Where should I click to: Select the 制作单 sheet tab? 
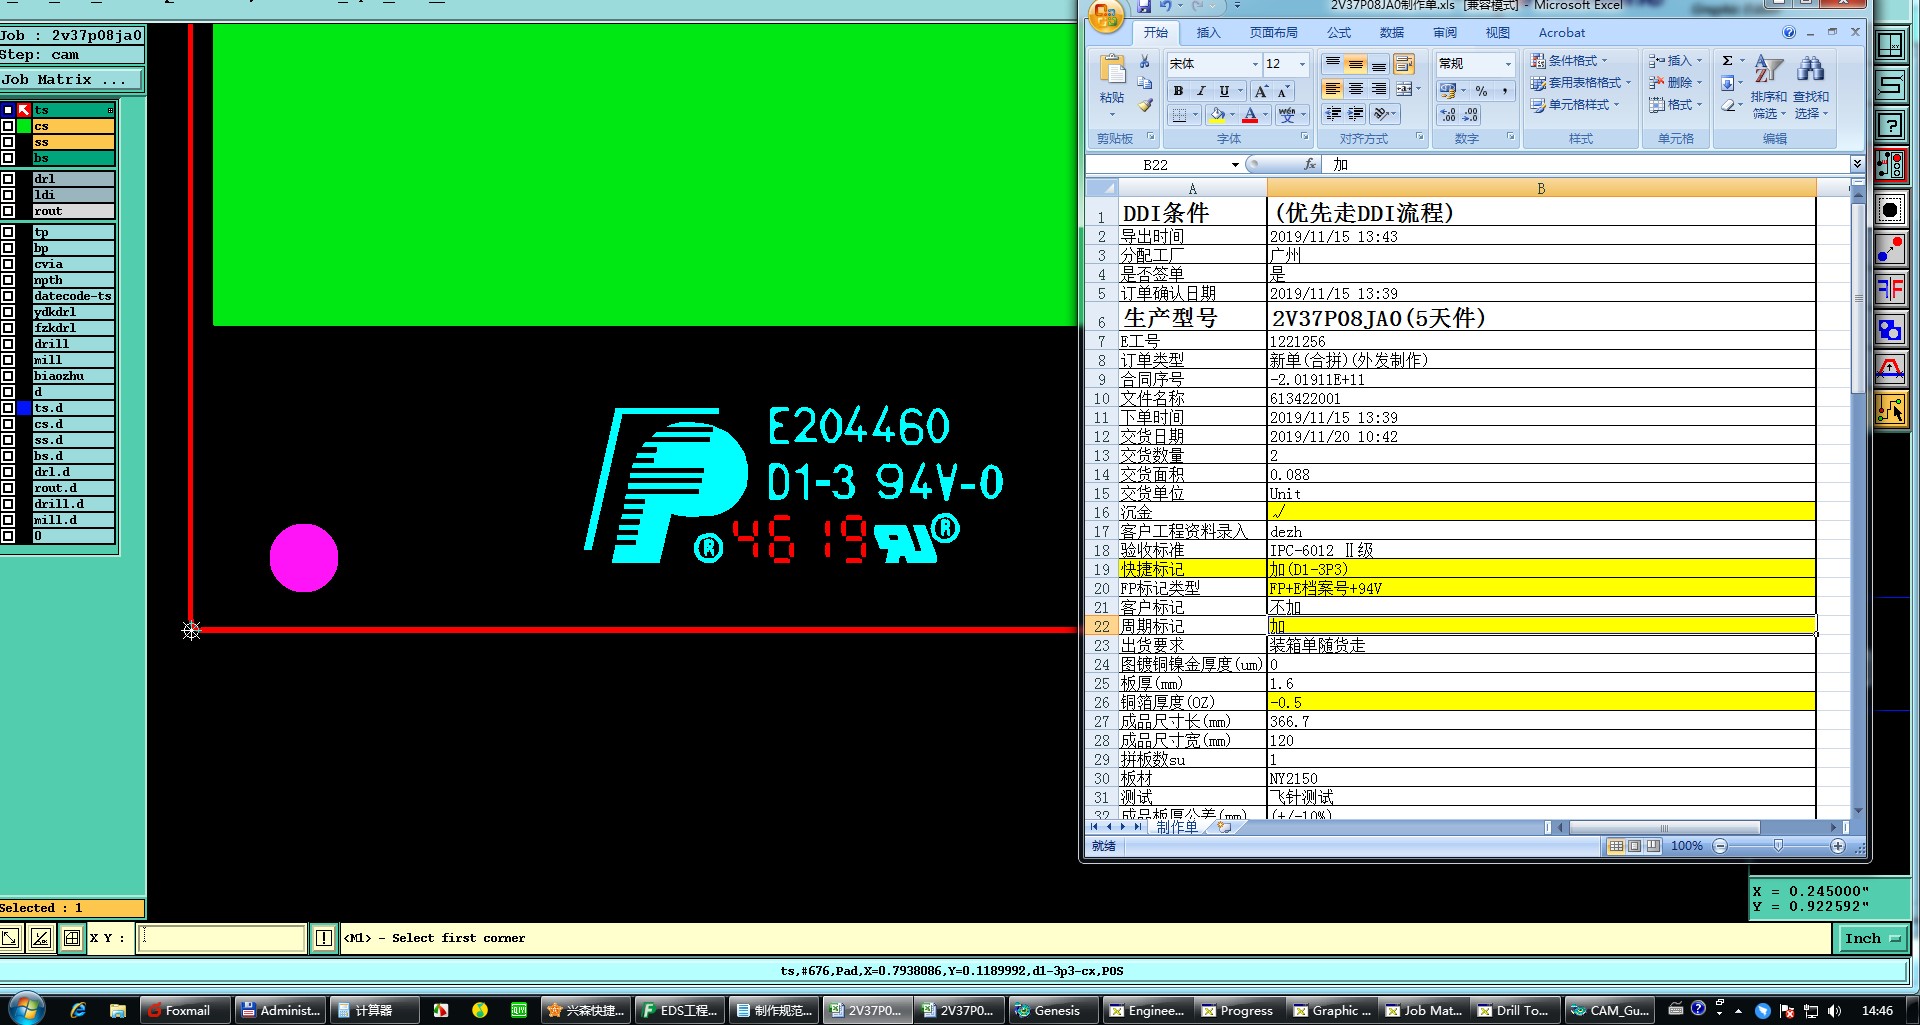point(1176,827)
